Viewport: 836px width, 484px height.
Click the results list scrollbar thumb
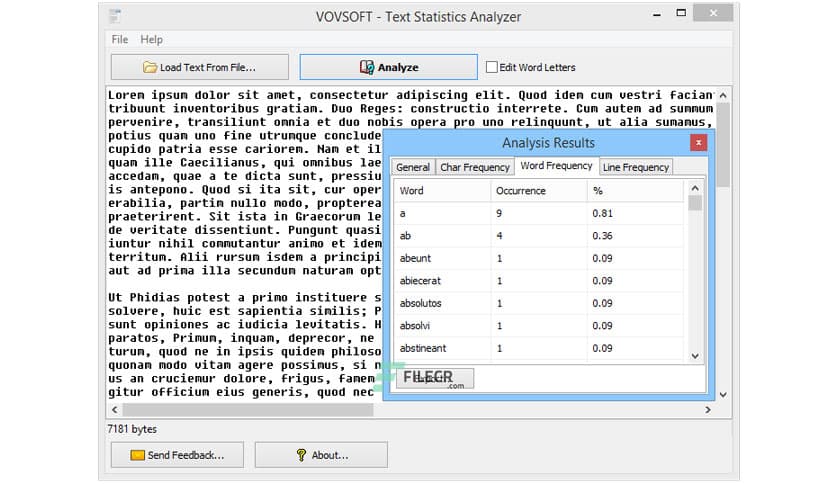(x=695, y=203)
